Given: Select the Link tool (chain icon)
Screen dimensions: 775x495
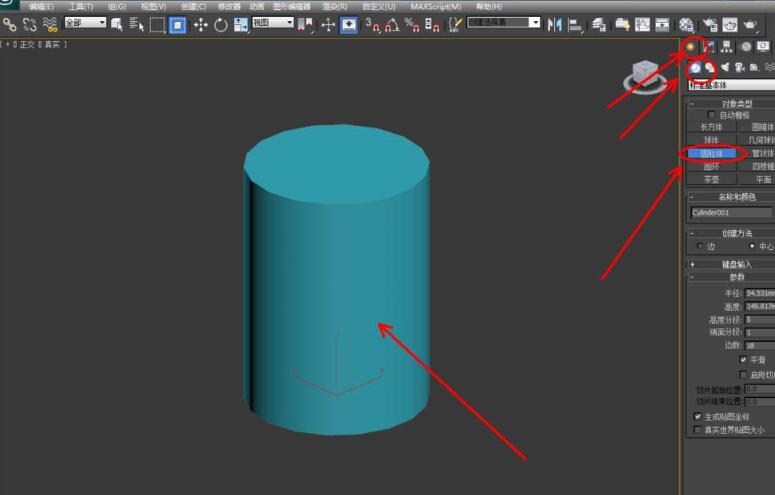Looking at the screenshot, I should click(x=9, y=24).
